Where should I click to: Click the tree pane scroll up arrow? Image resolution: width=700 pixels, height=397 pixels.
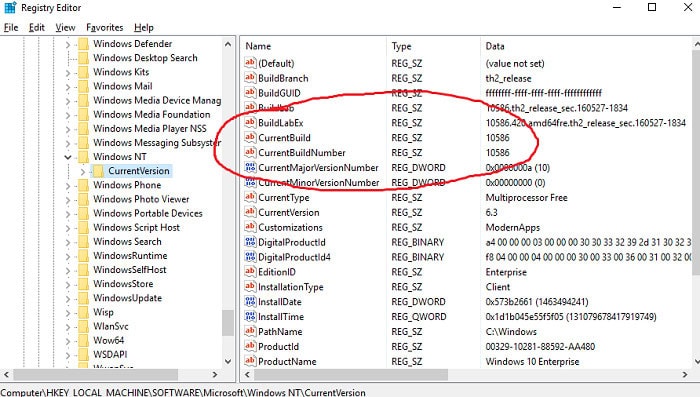228,44
